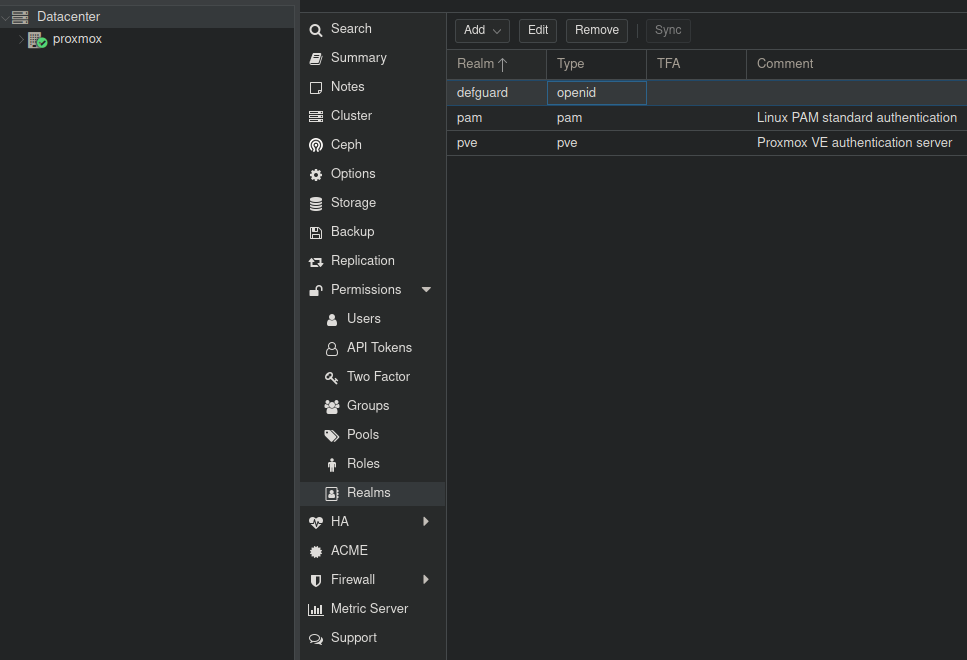Viewport: 967px width, 660px height.
Task: Click the Pools tags icon
Action: point(332,435)
